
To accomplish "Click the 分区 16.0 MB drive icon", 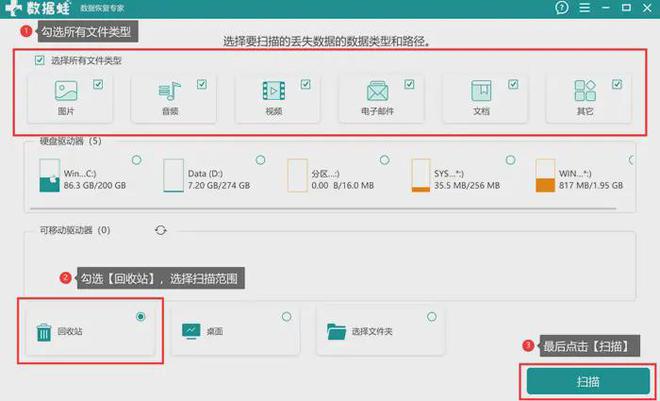I will (x=297, y=175).
